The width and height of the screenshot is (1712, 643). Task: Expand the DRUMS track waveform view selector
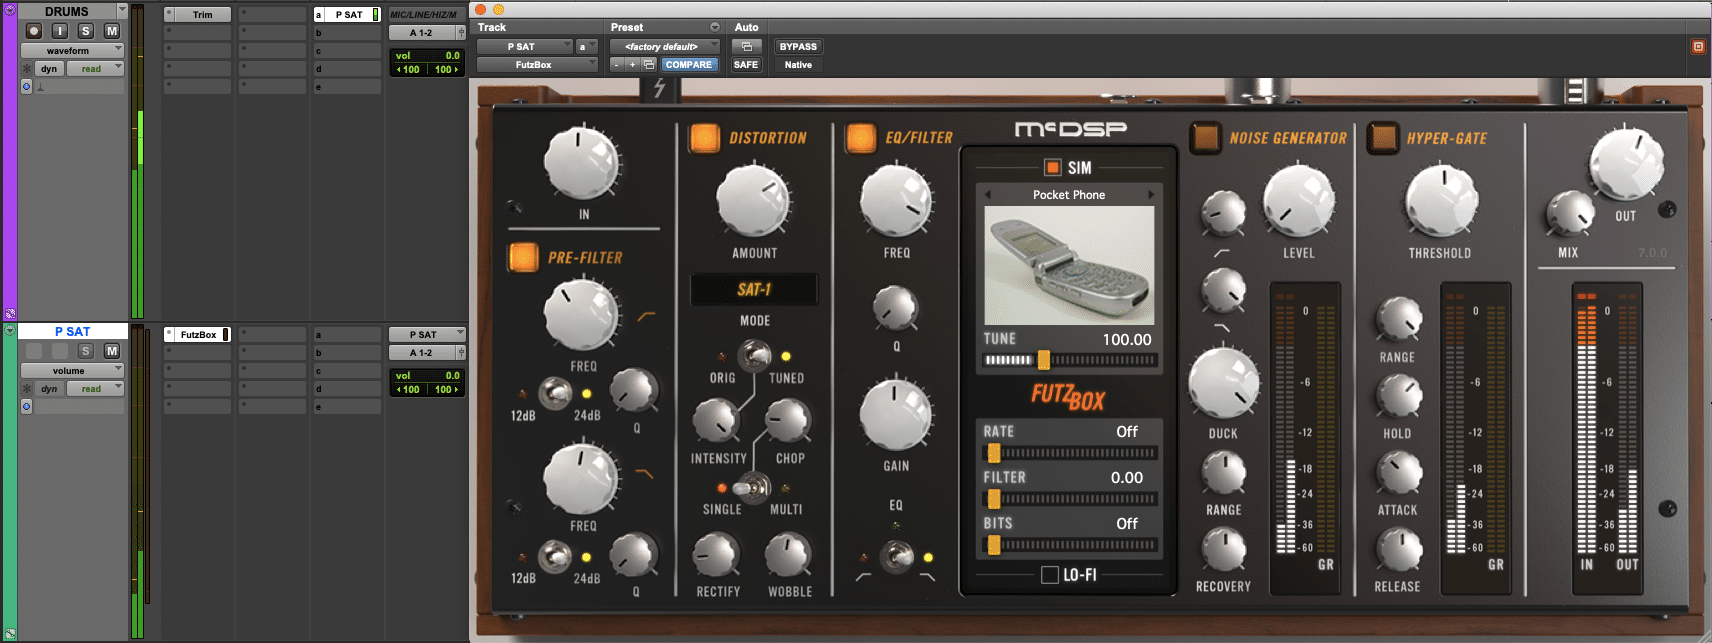pos(72,50)
